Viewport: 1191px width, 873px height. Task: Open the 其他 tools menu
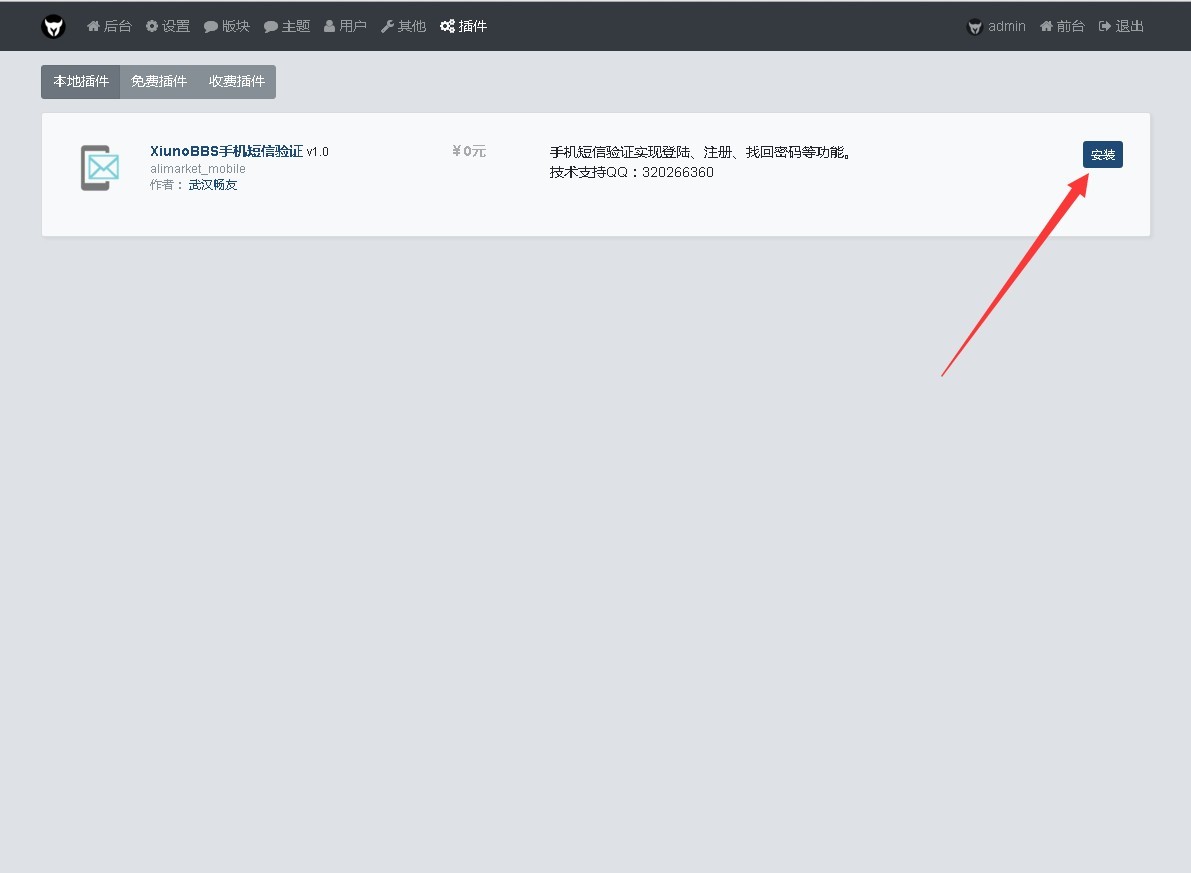pos(403,27)
